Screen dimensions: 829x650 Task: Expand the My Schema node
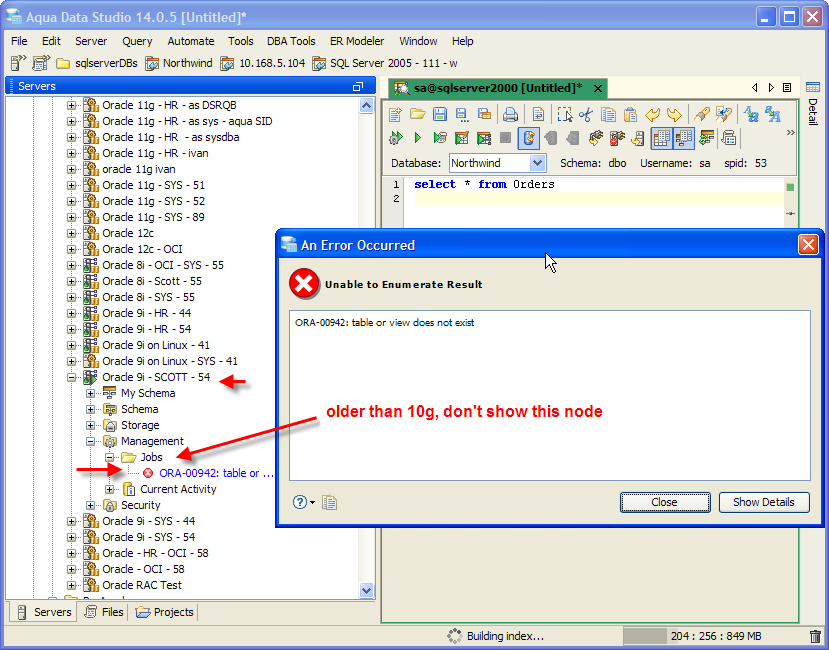click(x=90, y=393)
